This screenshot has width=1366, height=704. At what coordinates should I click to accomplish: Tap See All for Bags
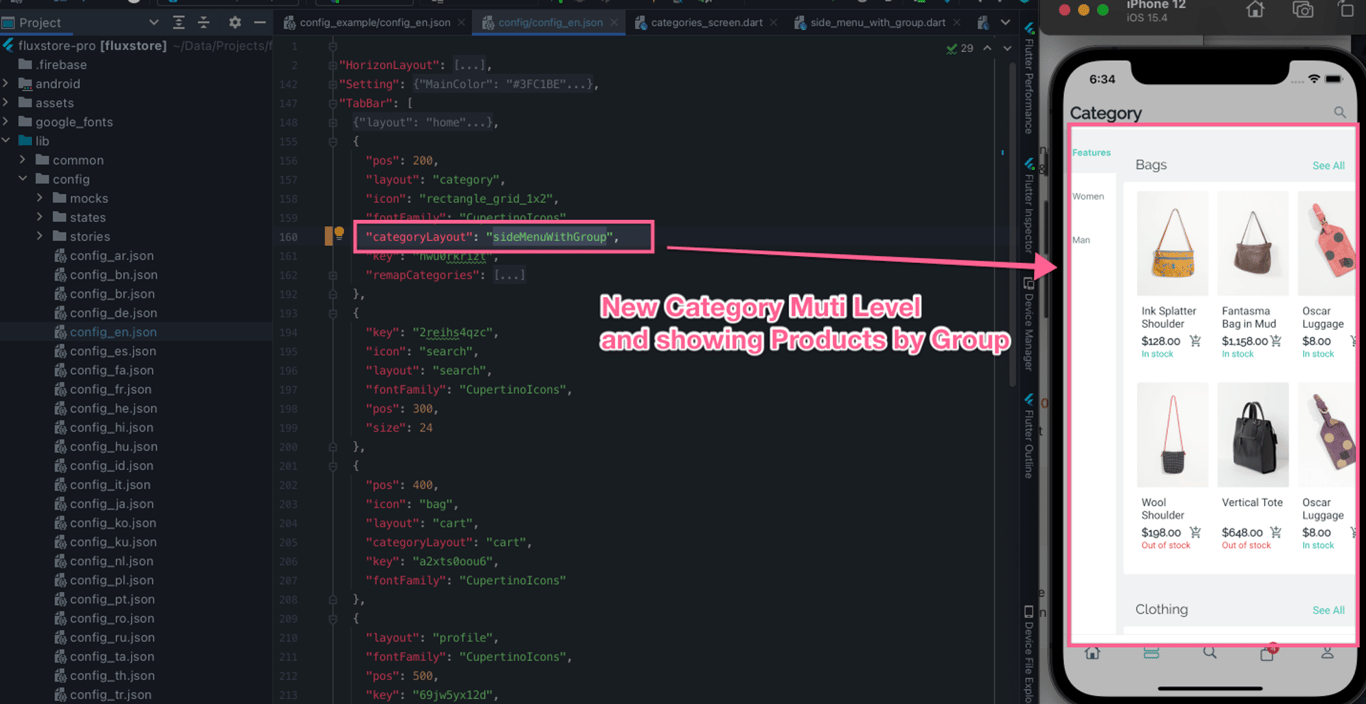click(1328, 166)
